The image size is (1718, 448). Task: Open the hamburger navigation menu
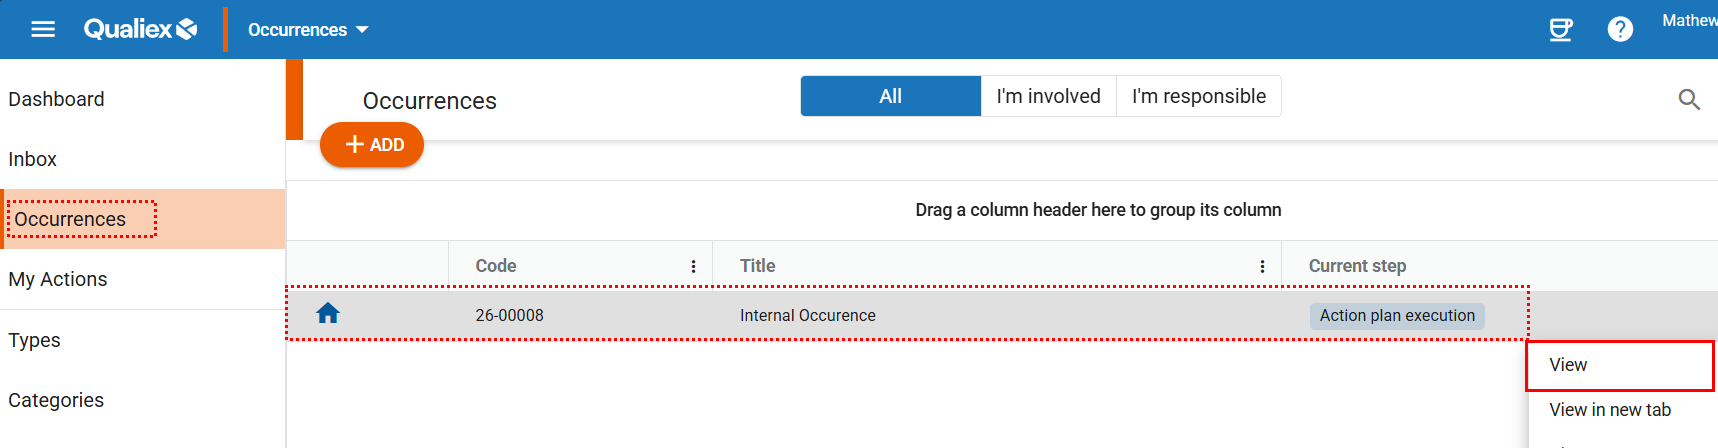coord(43,30)
